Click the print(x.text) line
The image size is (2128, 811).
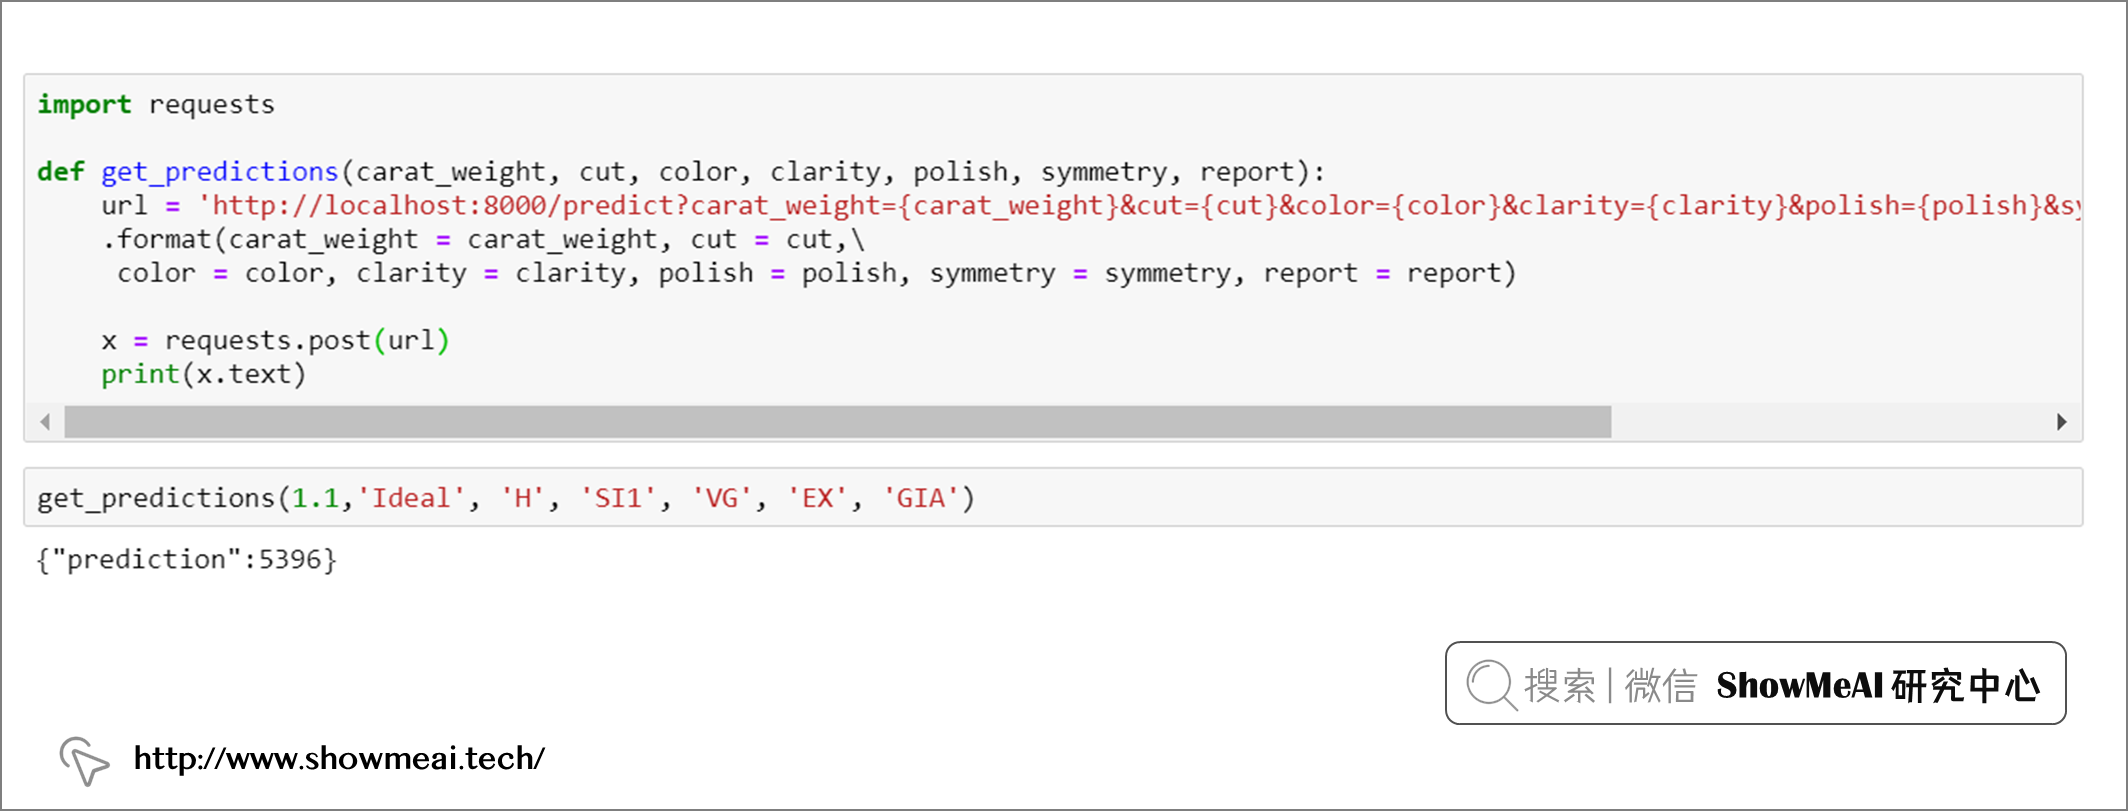click(203, 375)
